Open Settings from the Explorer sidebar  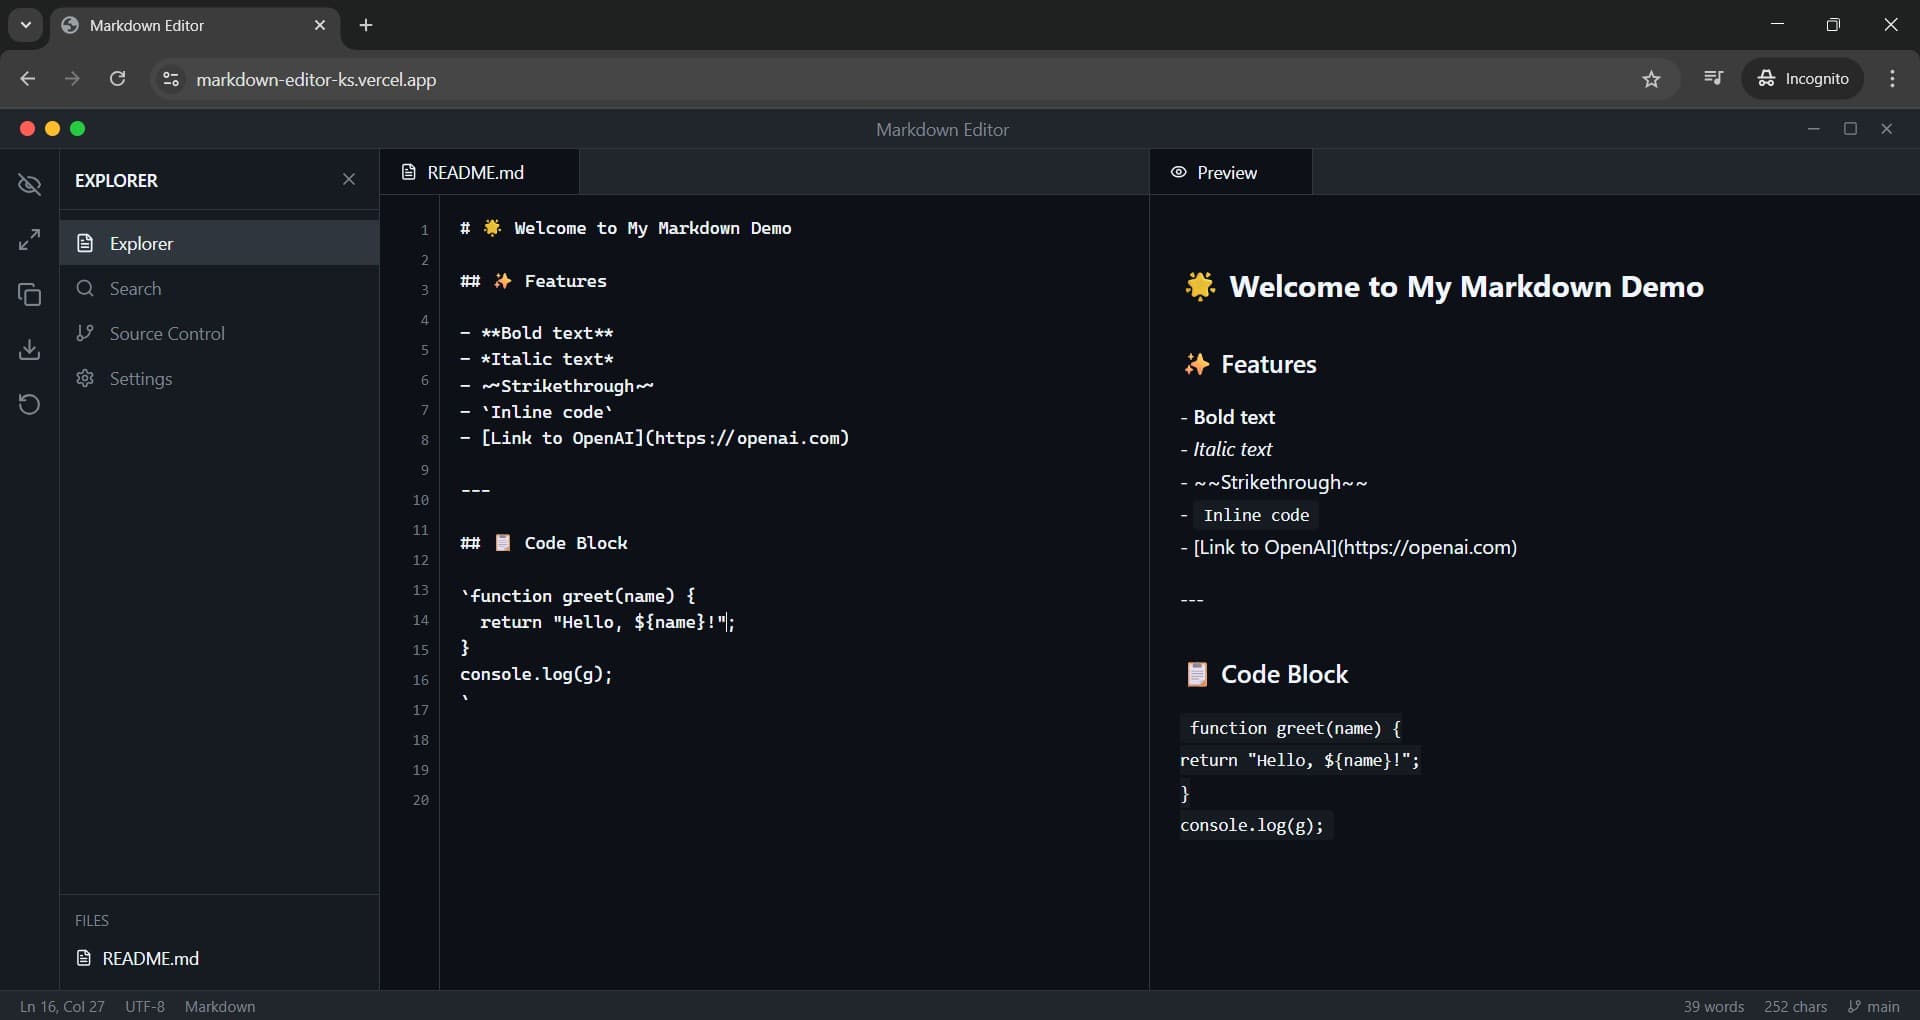click(141, 378)
